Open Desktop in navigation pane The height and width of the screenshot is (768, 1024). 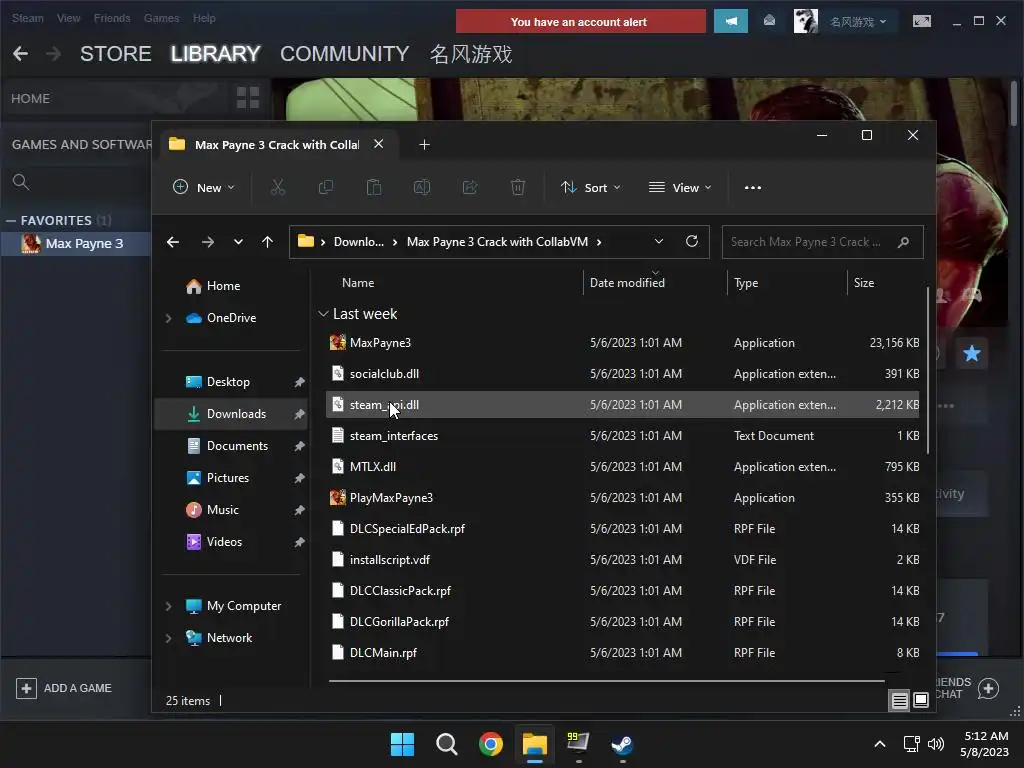(231, 382)
